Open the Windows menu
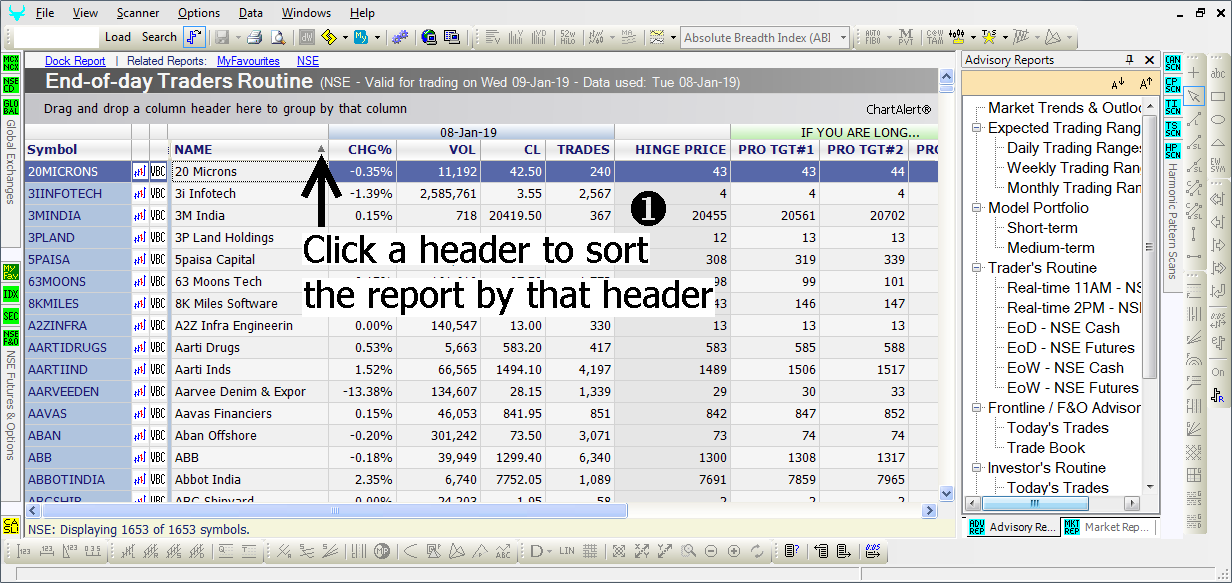The height and width of the screenshot is (583, 1232). pyautogui.click(x=306, y=13)
